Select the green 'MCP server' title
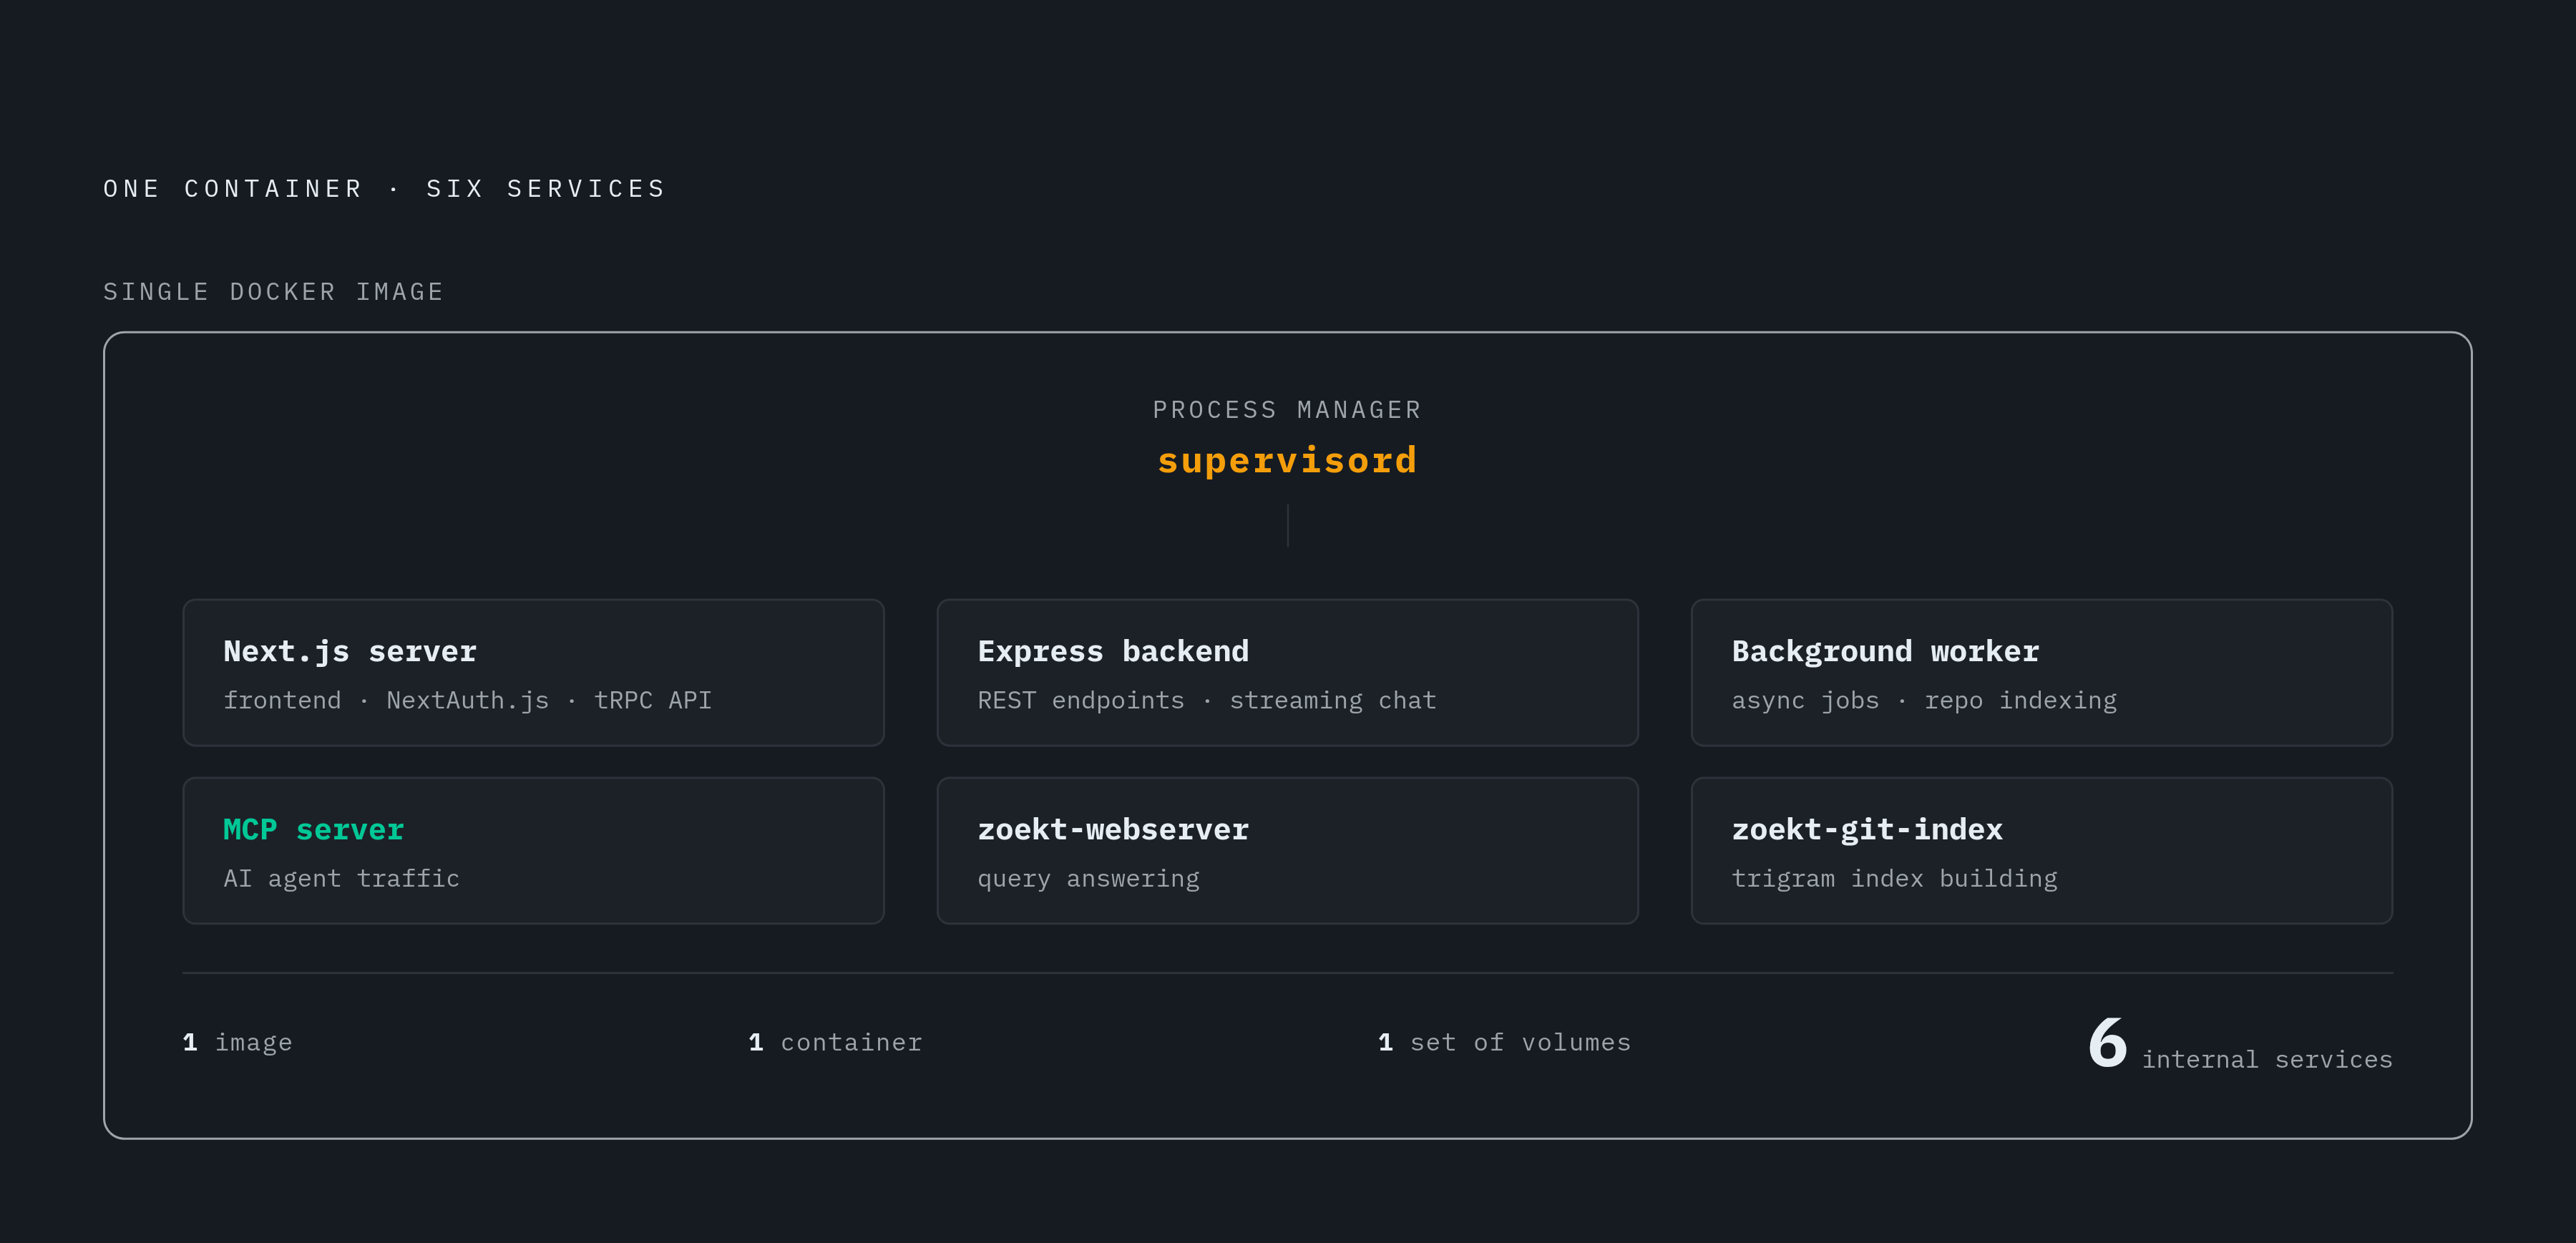This screenshot has height=1243, width=2576. pos(313,829)
